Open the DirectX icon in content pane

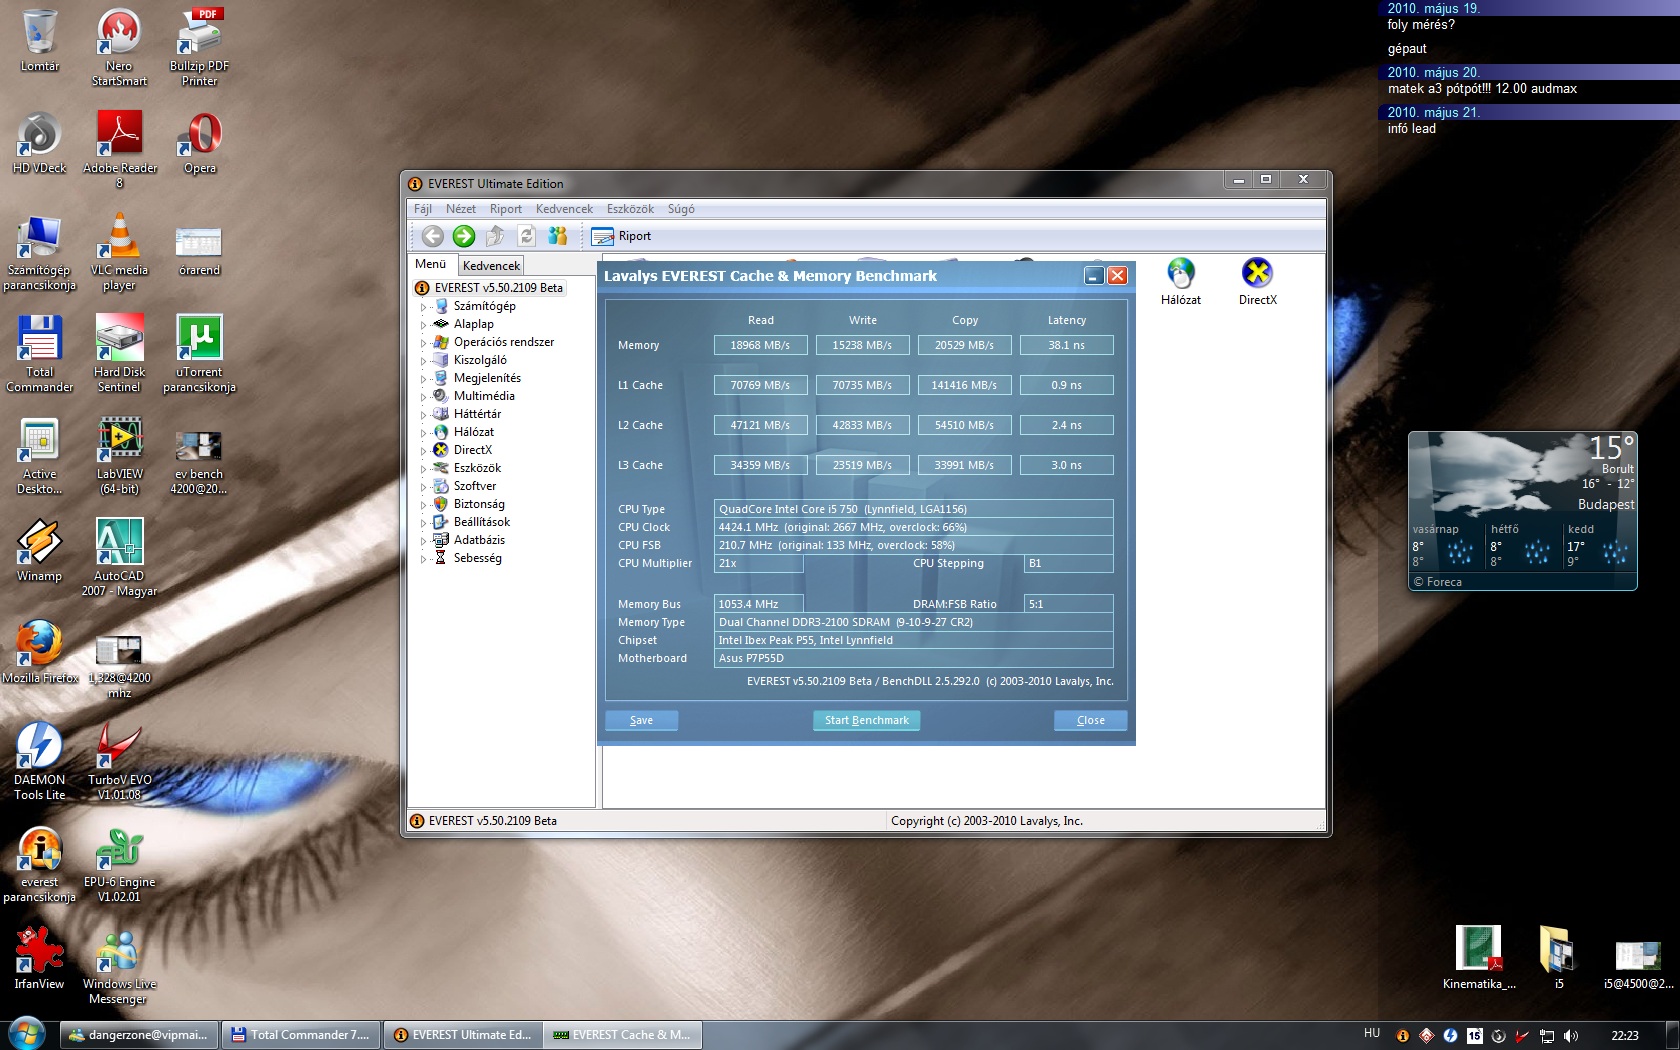coord(1257,281)
